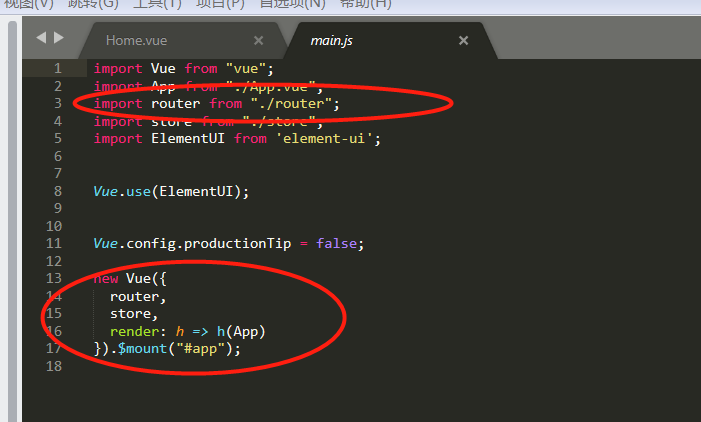This screenshot has width=701, height=422.
Task: Click render on line 16
Action: click(134, 331)
